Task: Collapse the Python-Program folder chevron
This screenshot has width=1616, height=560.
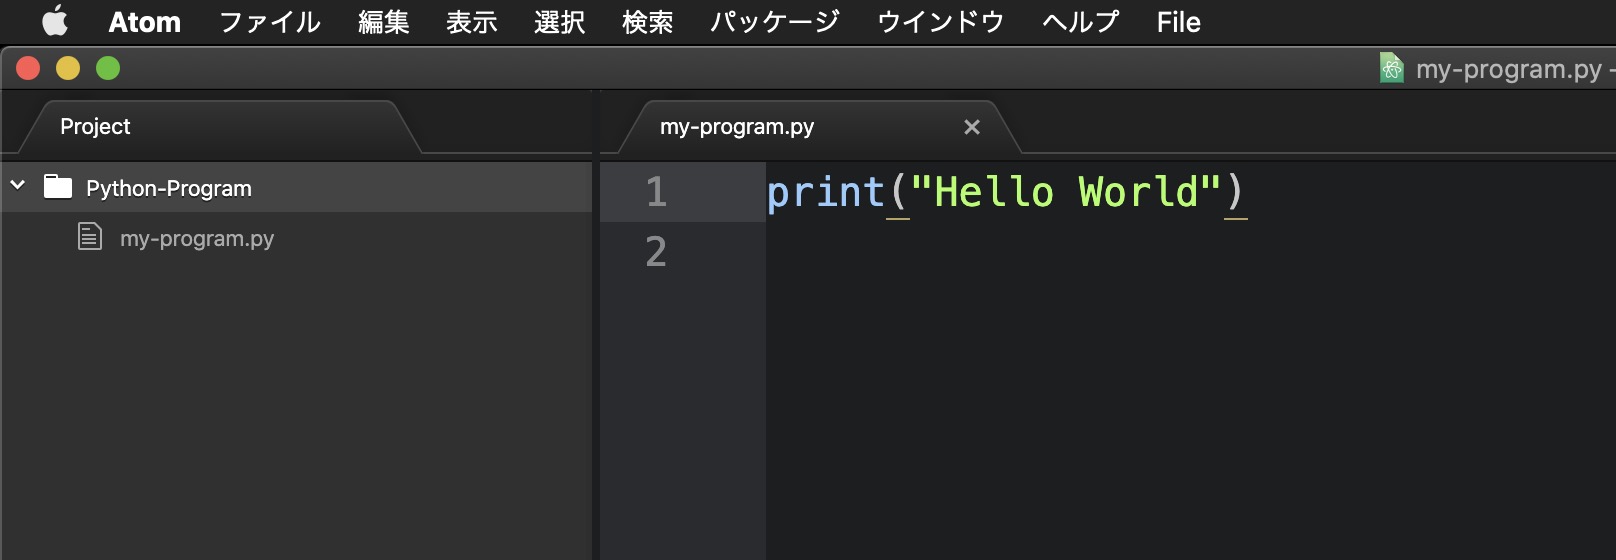Action: pyautogui.click(x=18, y=186)
